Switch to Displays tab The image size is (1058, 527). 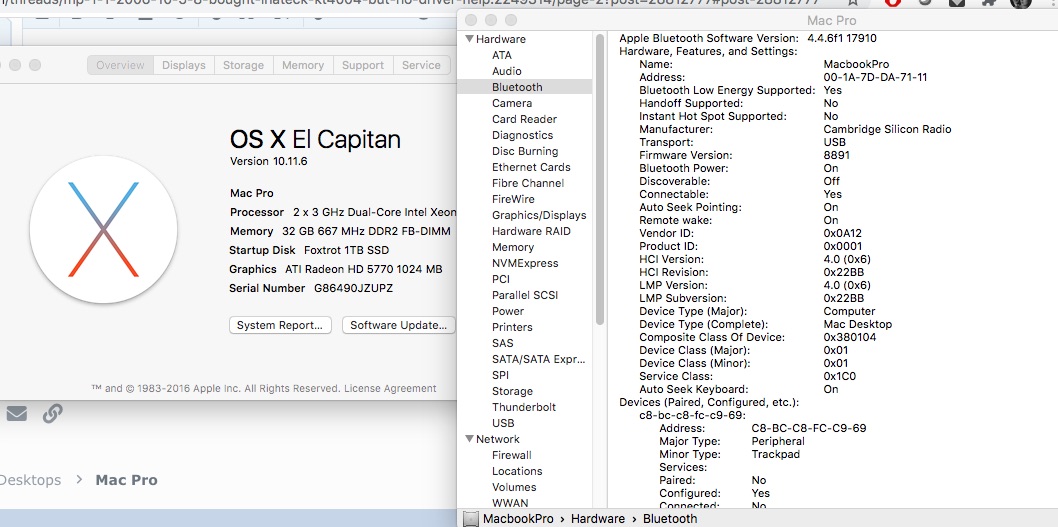click(x=184, y=65)
